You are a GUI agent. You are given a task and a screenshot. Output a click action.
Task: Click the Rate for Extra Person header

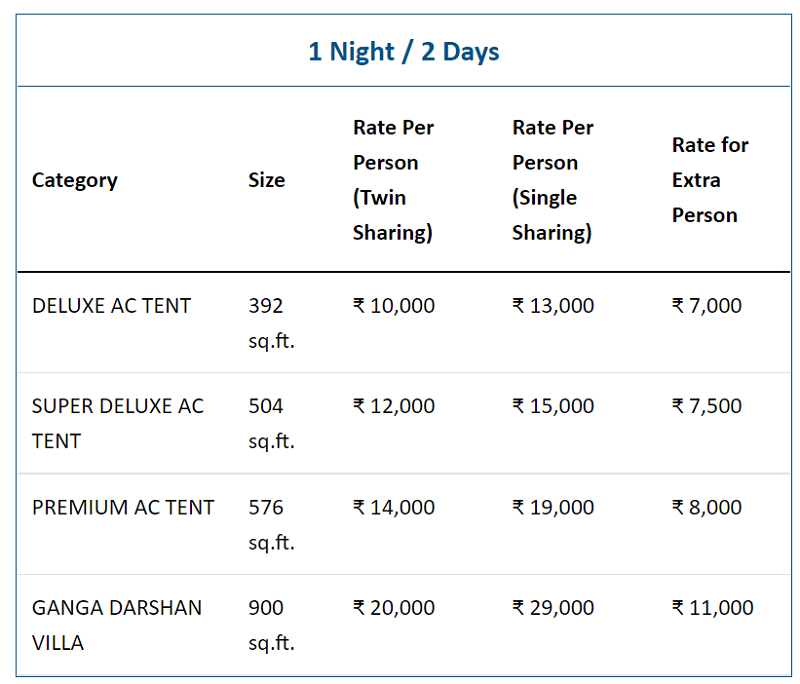[710, 180]
